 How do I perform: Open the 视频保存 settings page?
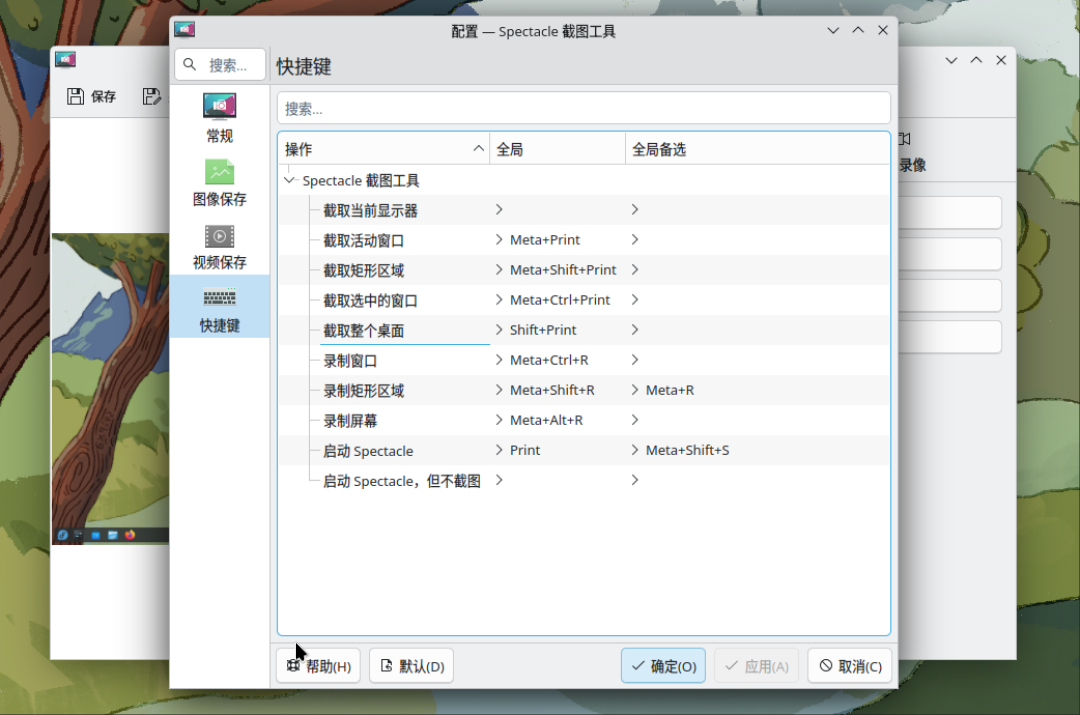(x=219, y=246)
